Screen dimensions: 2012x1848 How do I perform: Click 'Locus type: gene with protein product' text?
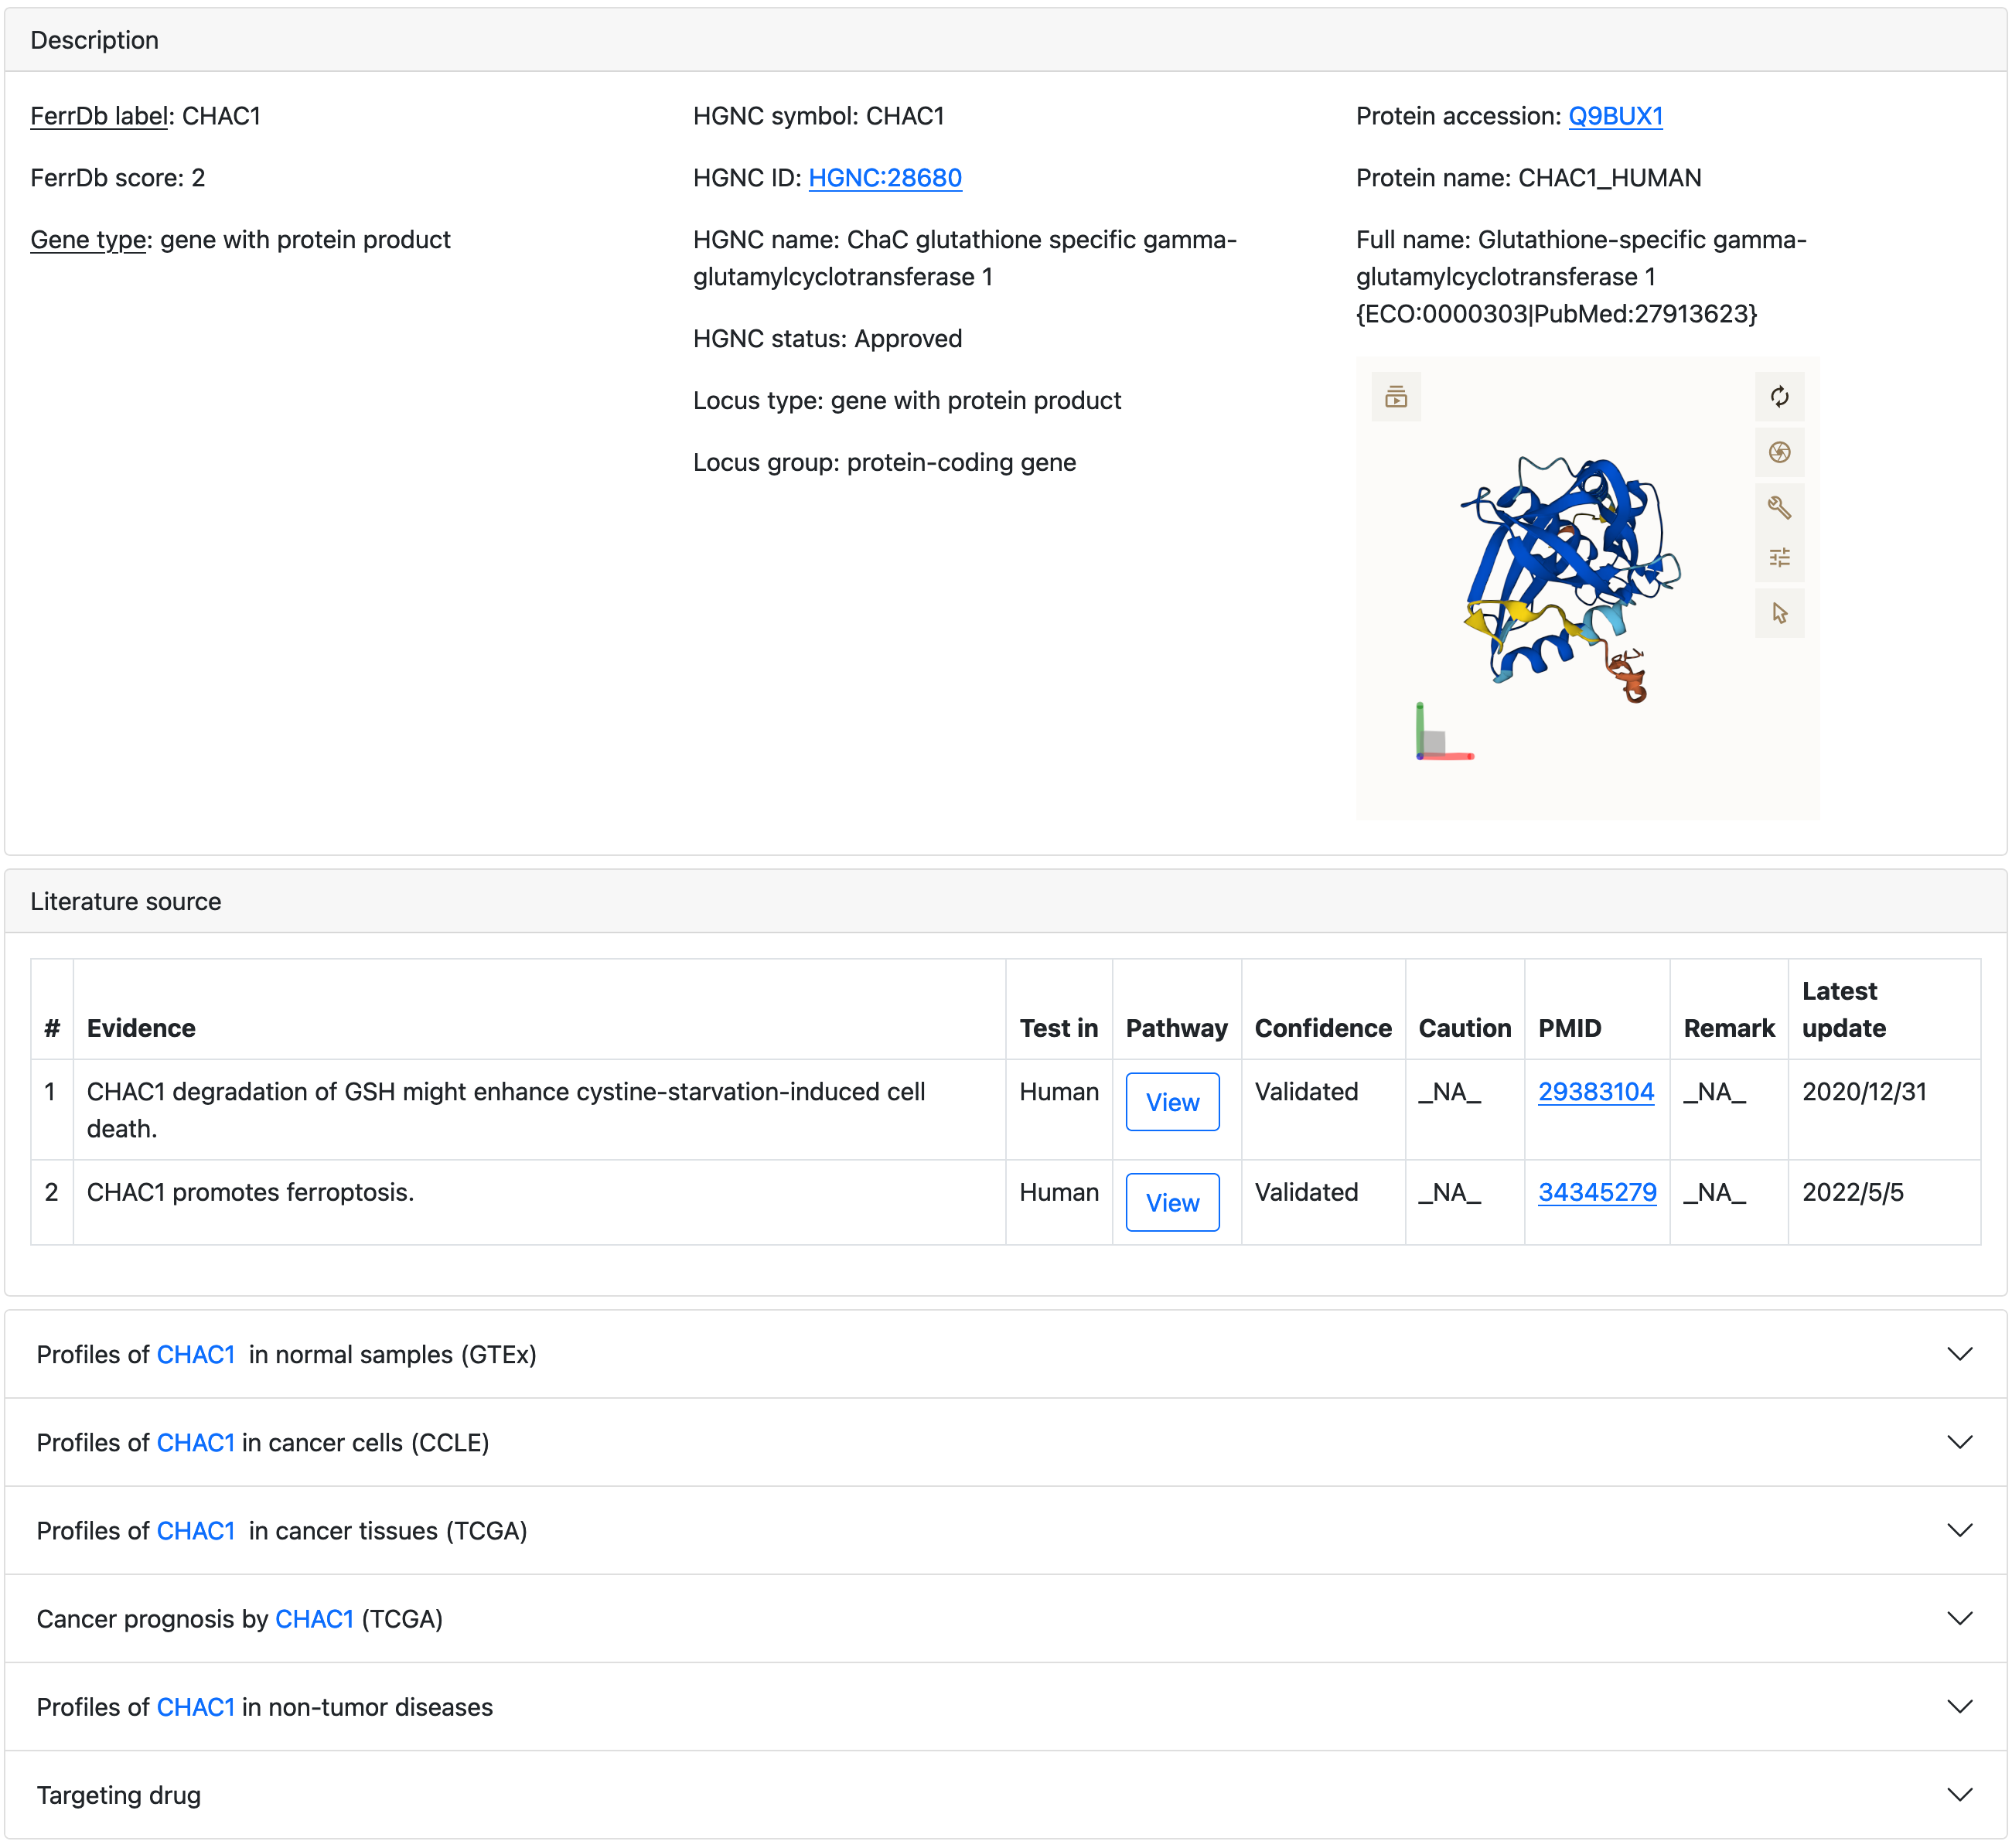(907, 401)
